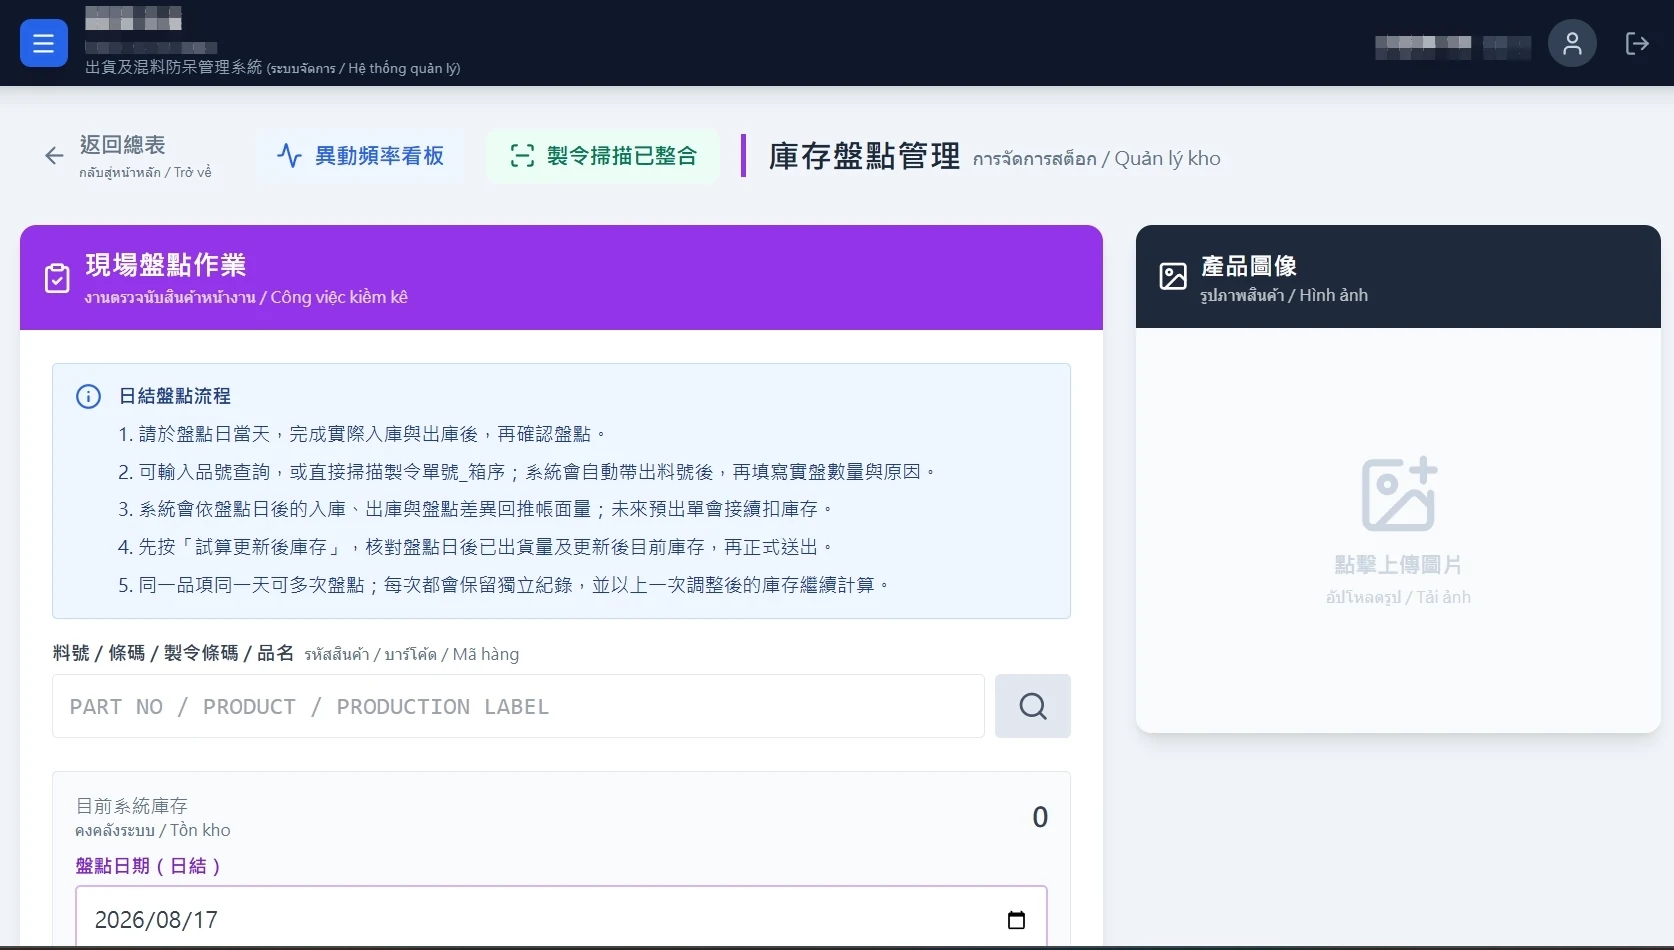Click the scan frame icon
1674x950 pixels.
coord(522,155)
